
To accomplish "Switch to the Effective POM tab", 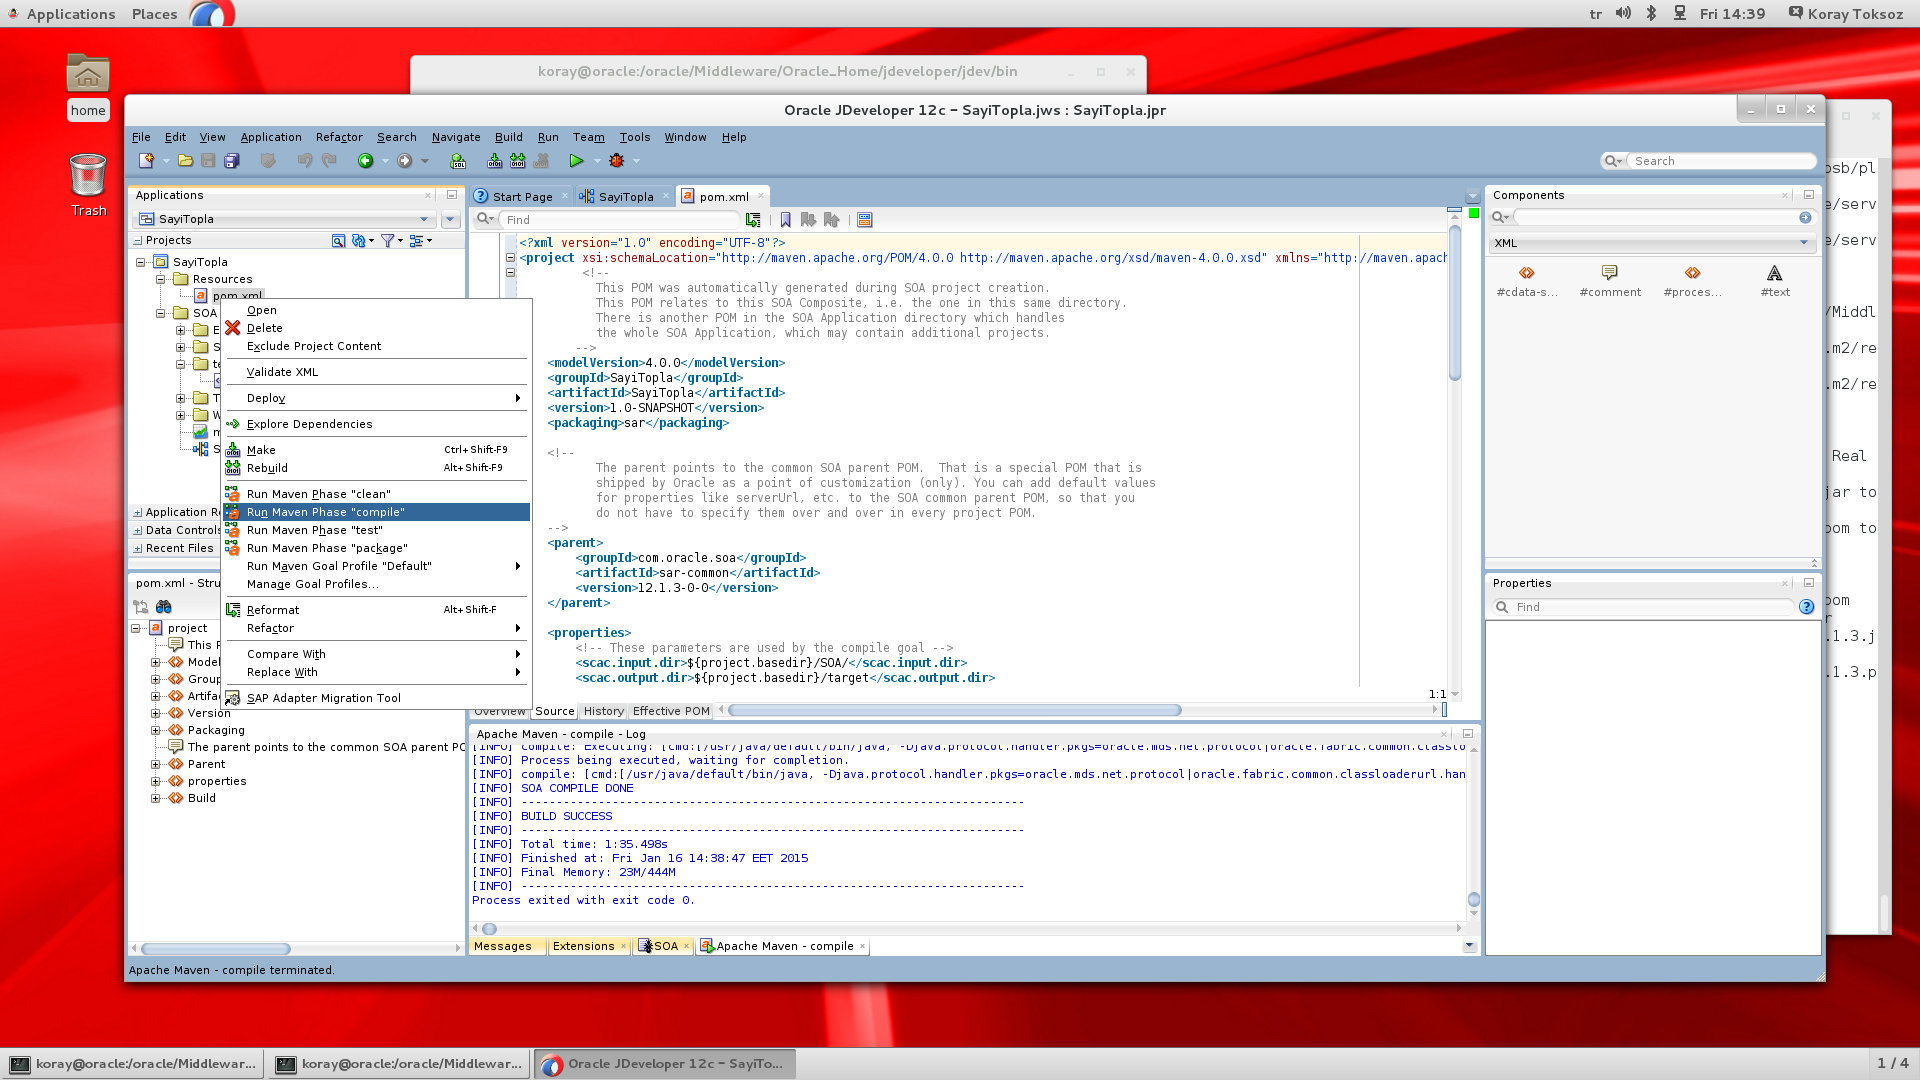I will [671, 711].
